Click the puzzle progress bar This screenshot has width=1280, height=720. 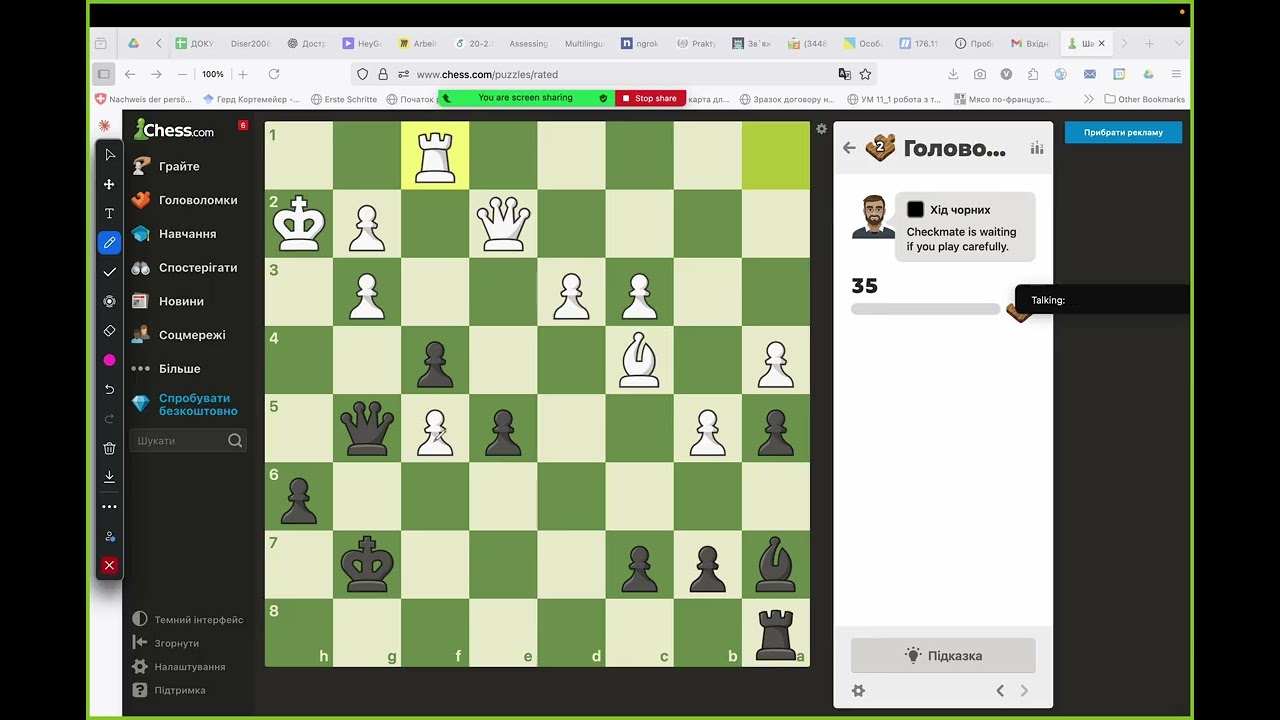click(926, 310)
